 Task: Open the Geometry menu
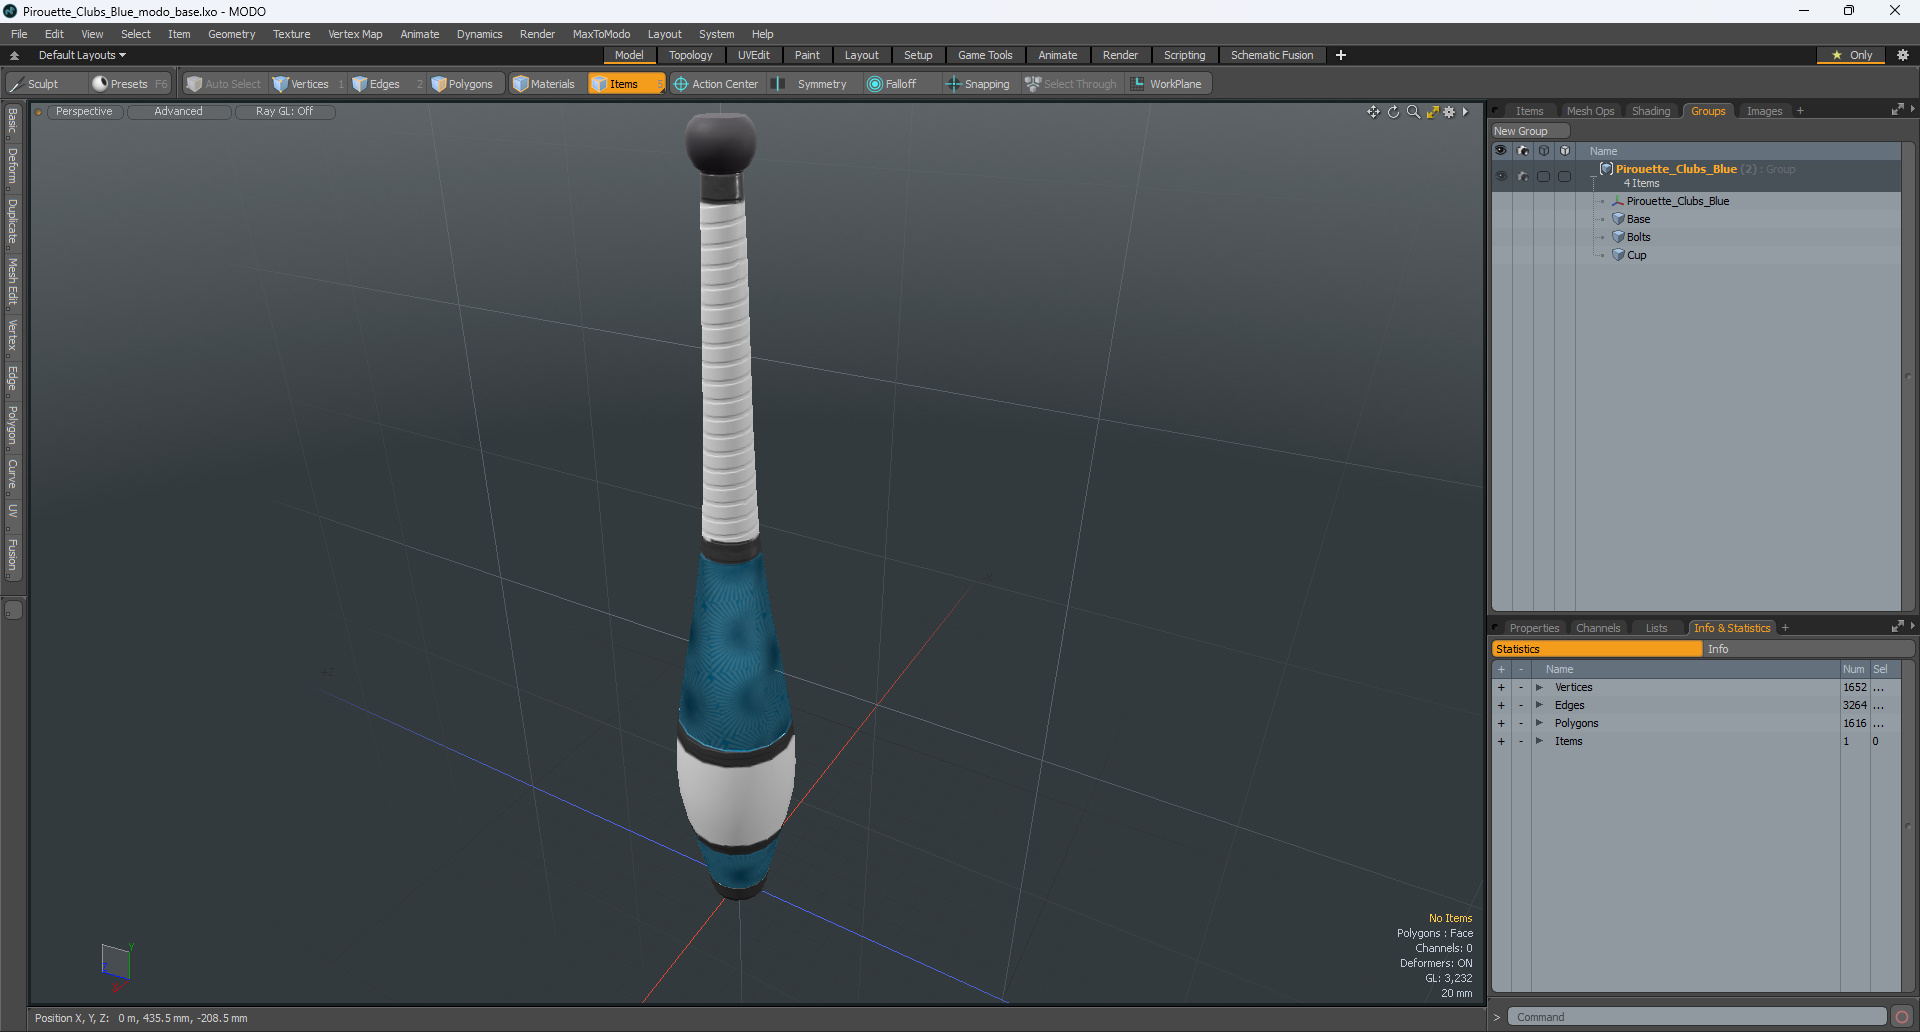(231, 34)
